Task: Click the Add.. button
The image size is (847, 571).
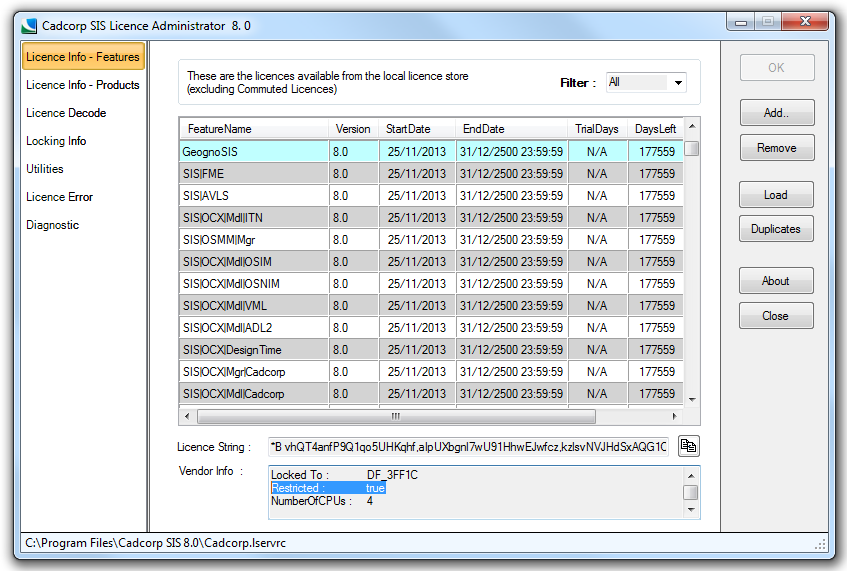Action: 777,113
